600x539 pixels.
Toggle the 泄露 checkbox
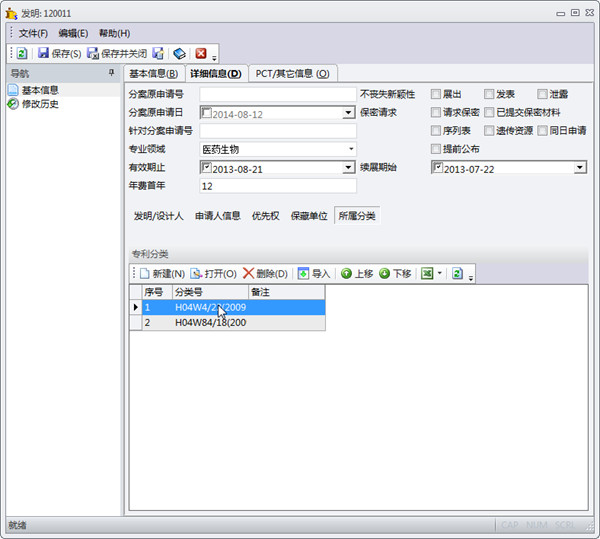(x=542, y=94)
